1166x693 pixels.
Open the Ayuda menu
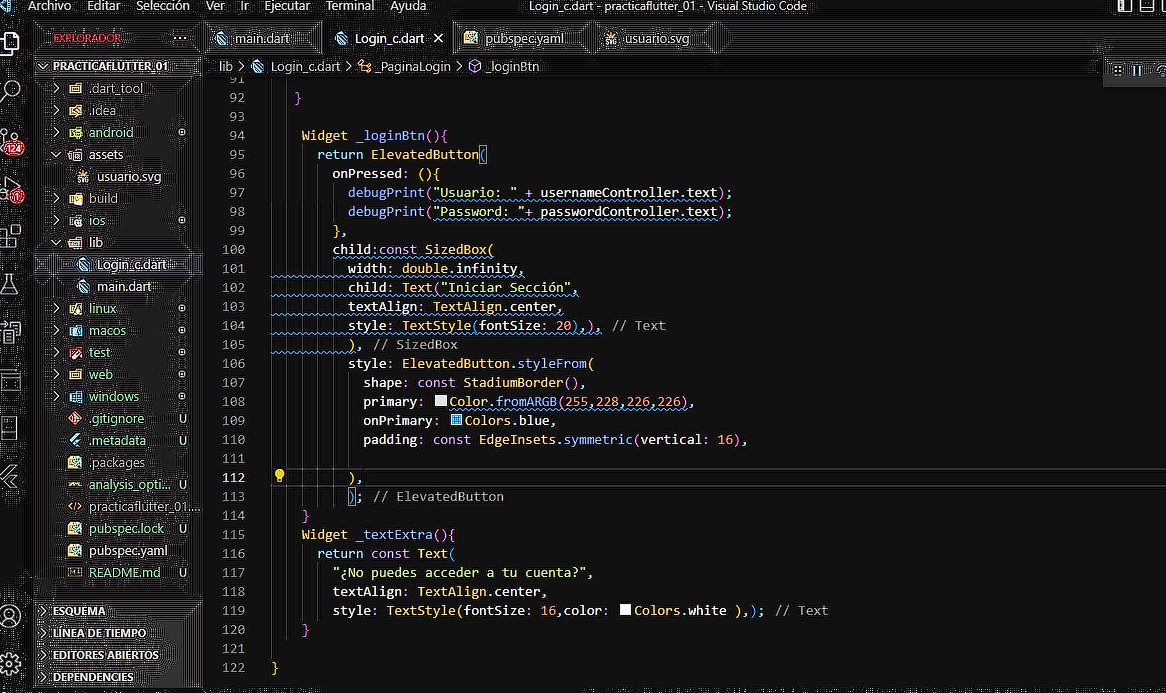pyautogui.click(x=408, y=6)
